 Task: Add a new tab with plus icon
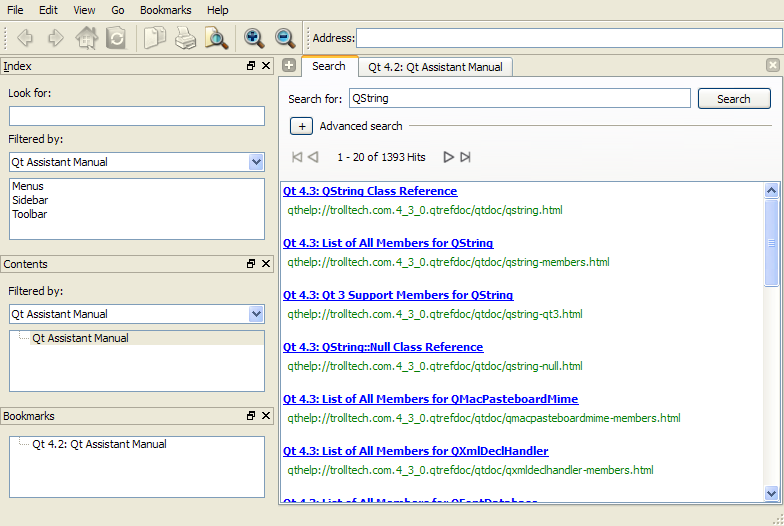coord(289,65)
